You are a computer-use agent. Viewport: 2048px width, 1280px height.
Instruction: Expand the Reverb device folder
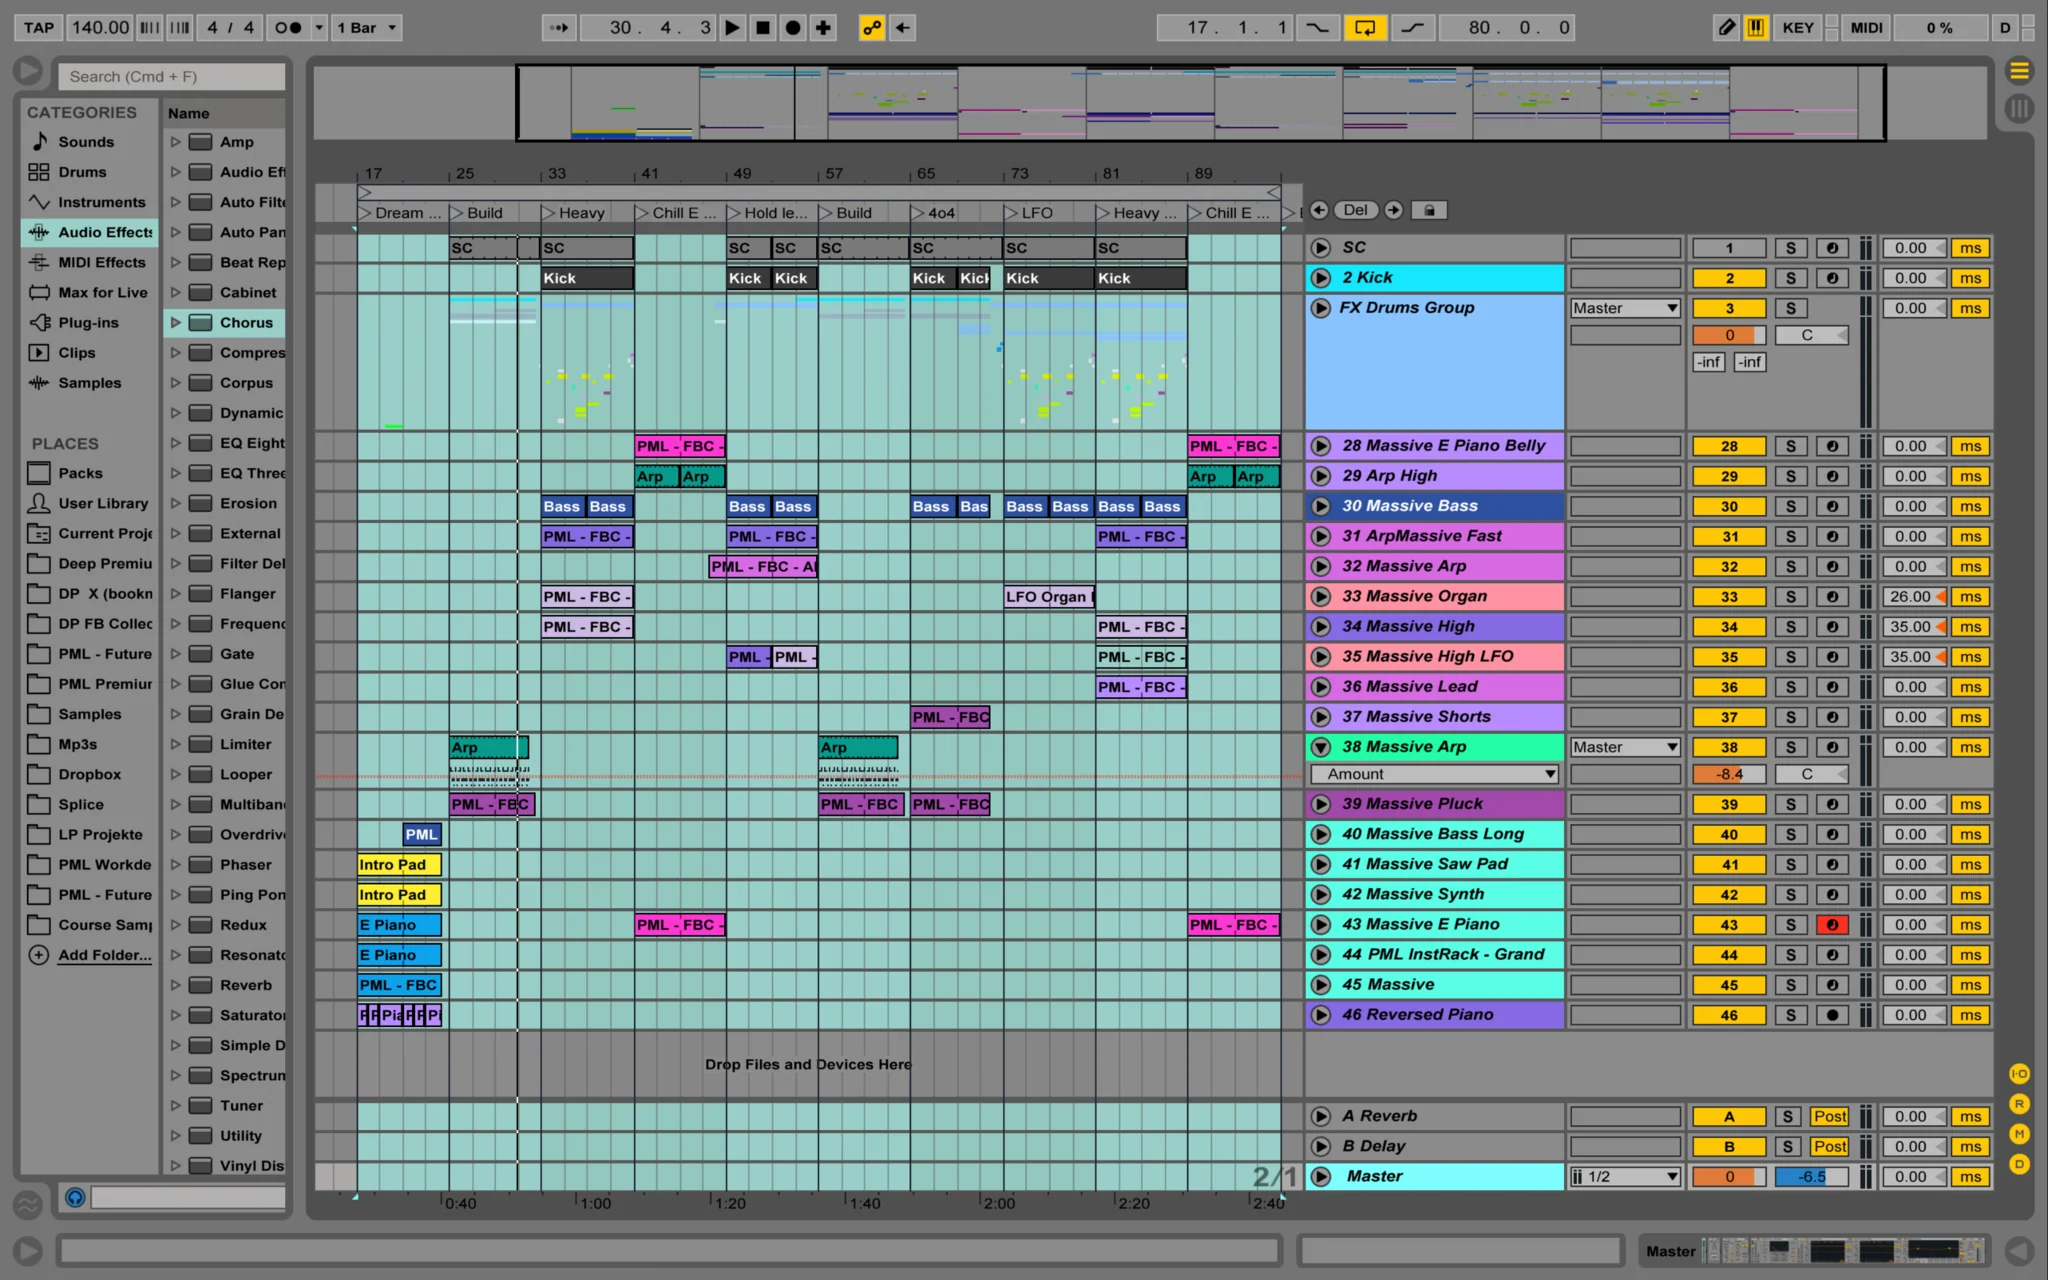coord(175,985)
